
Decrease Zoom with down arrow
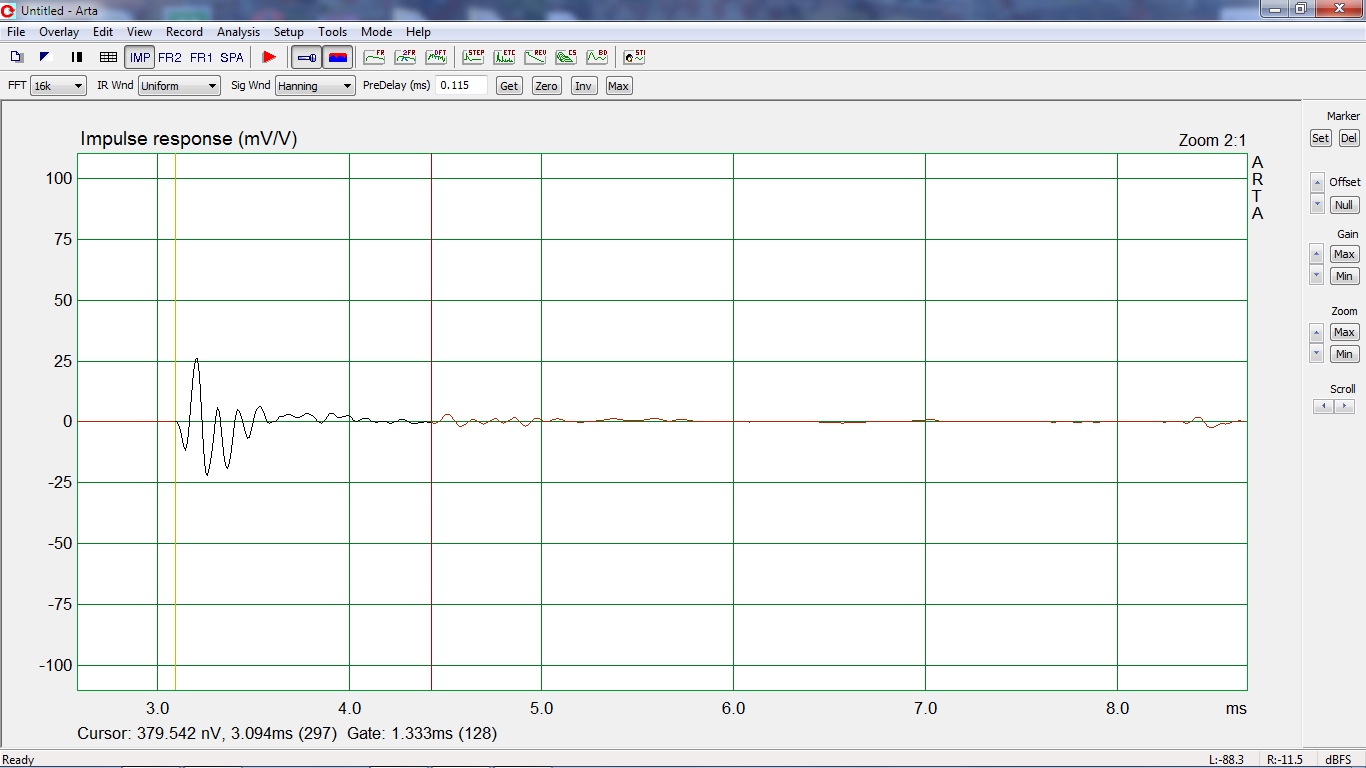click(1317, 353)
